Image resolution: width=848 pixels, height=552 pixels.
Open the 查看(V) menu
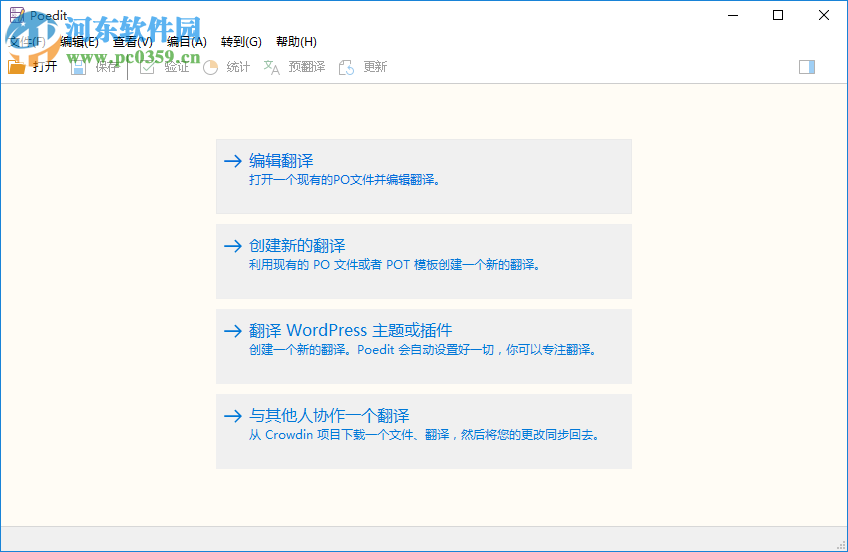(x=132, y=42)
